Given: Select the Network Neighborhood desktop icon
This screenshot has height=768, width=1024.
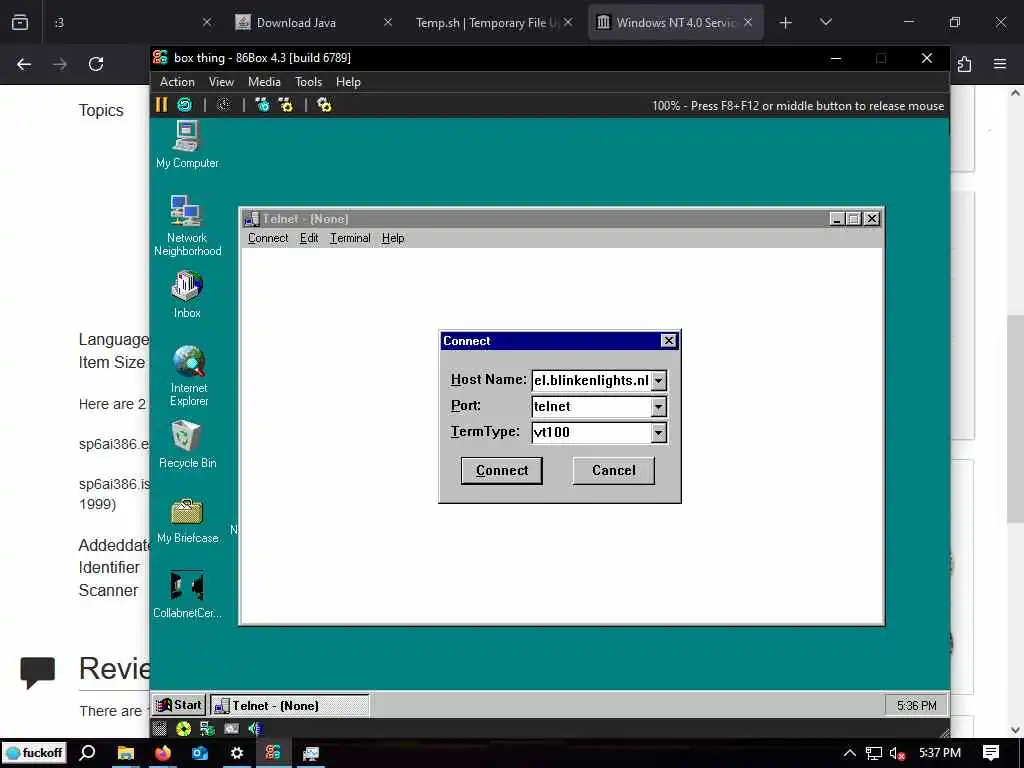Looking at the screenshot, I should [187, 225].
